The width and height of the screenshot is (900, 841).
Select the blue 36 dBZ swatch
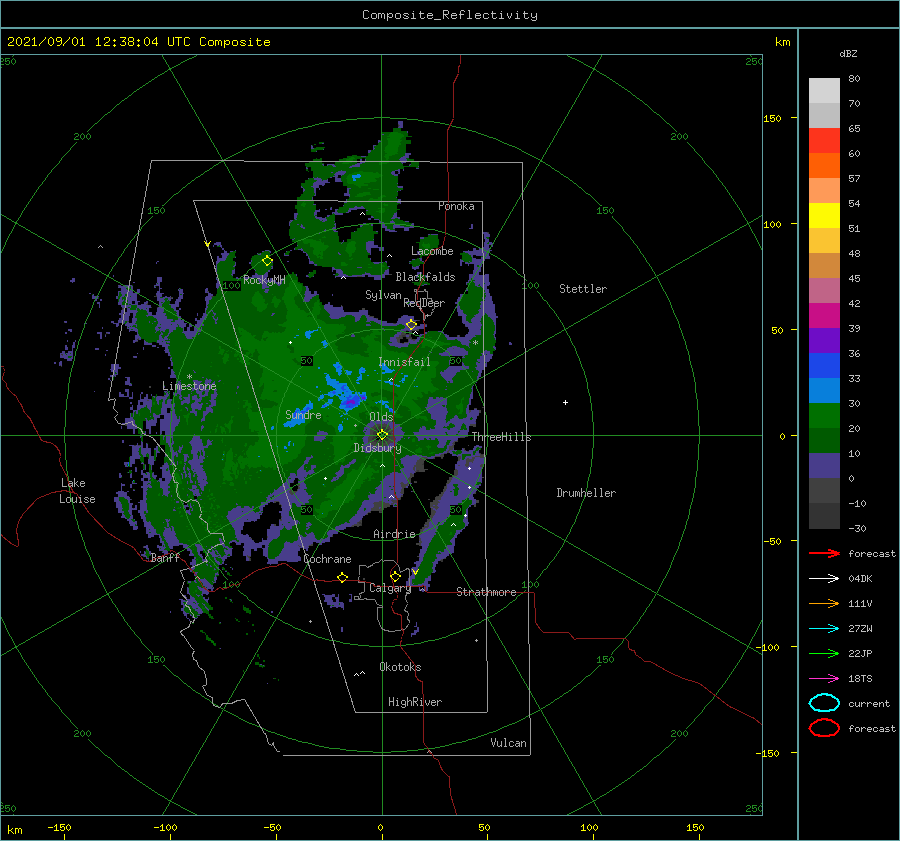coord(824,366)
